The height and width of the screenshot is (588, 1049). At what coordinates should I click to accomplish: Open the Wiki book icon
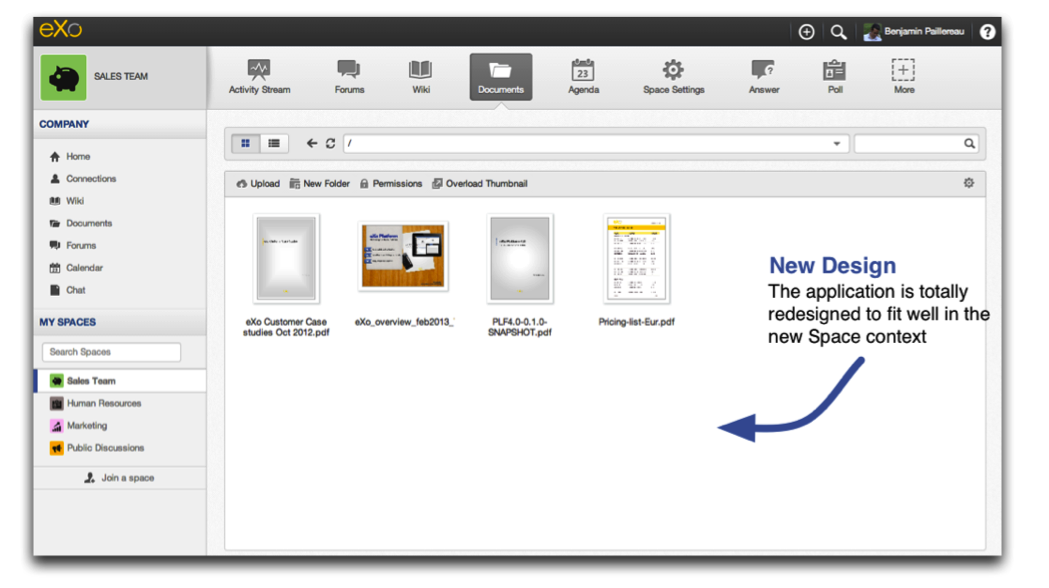point(420,70)
